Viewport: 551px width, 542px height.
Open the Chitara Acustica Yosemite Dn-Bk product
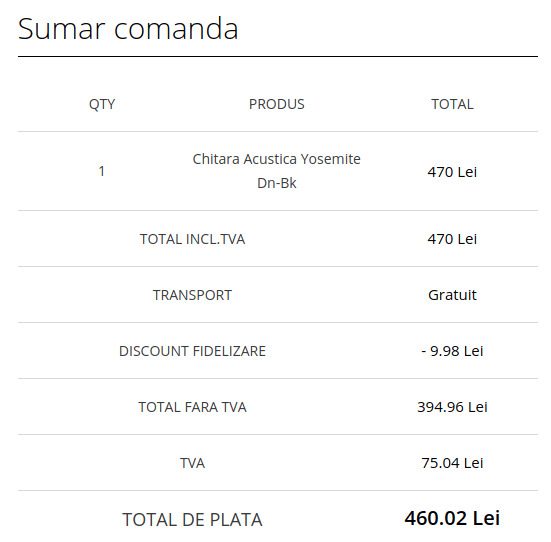click(277, 171)
